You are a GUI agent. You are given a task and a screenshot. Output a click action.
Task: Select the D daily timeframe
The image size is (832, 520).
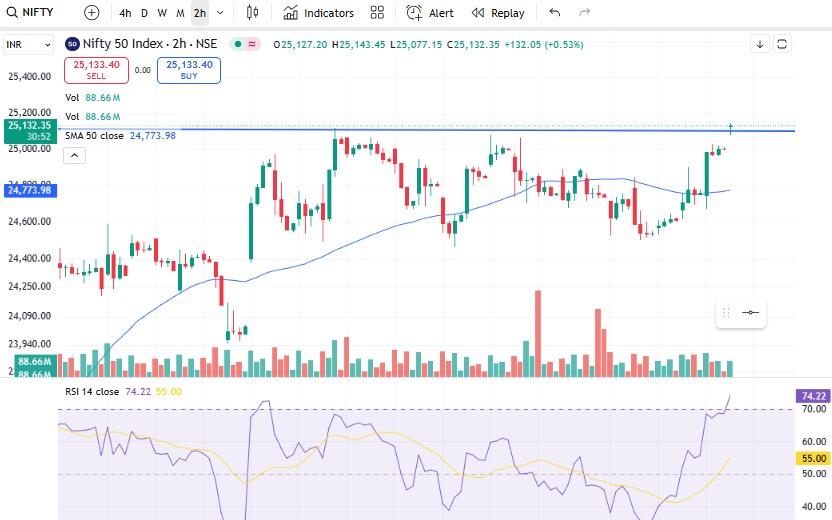tap(144, 13)
